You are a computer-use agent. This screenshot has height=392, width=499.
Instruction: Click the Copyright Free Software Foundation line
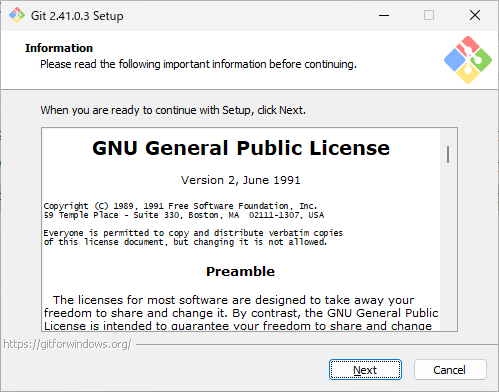click(x=180, y=206)
